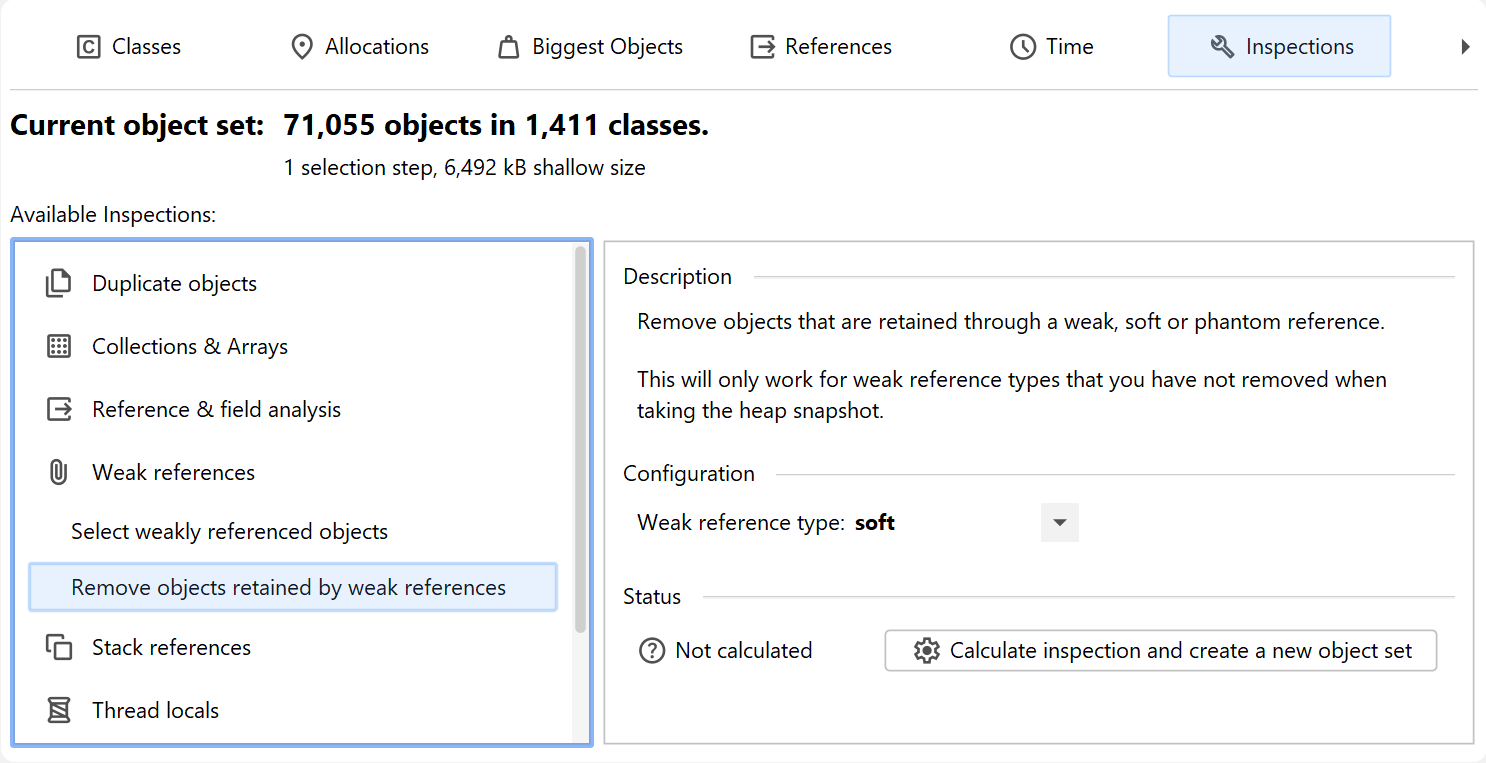This screenshot has height=763, width=1486.
Task: Click the Thread locals spool icon
Action: click(x=59, y=710)
